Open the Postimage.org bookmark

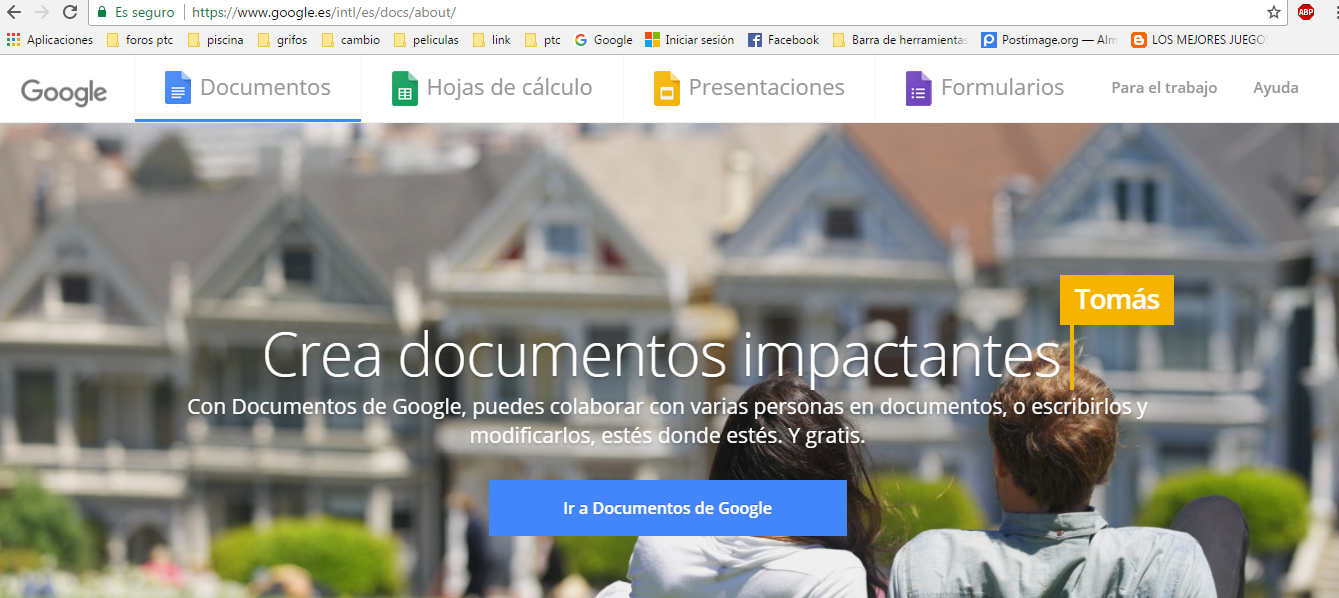click(1050, 40)
